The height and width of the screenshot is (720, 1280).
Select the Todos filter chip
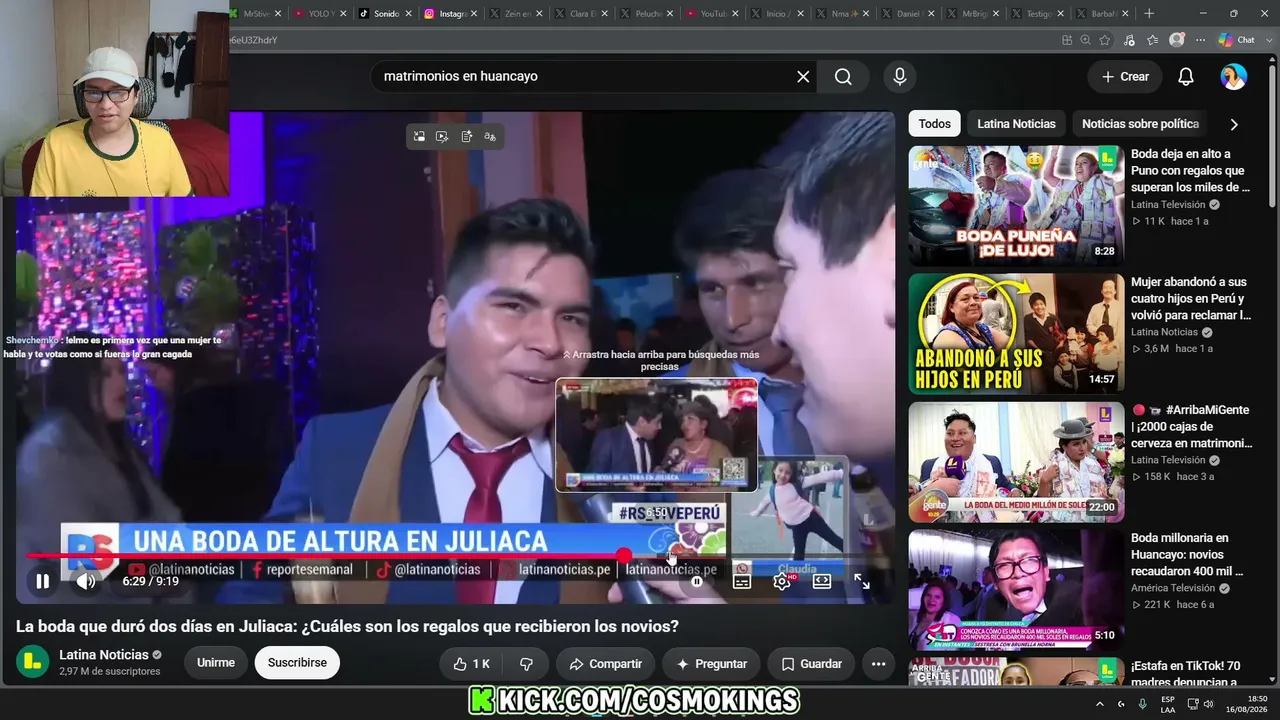point(934,124)
